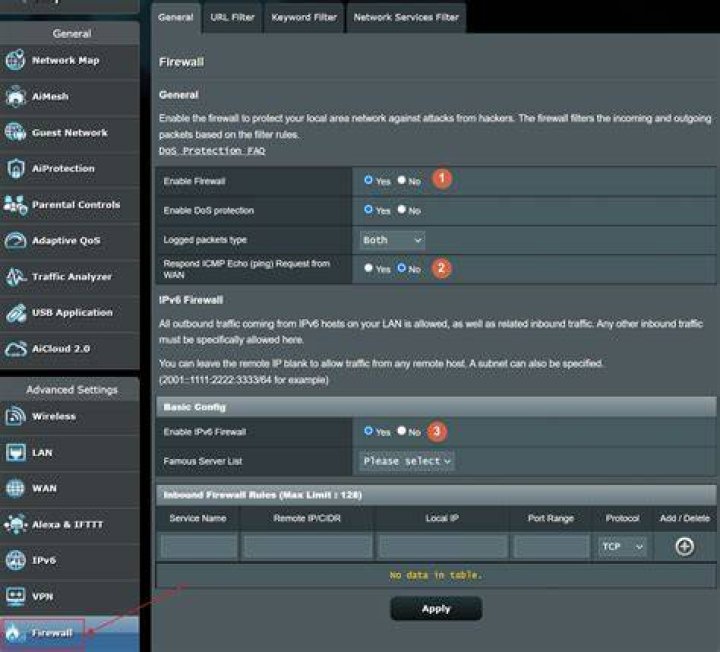
Task: Open the Traffic Analyzer page label
Action: [x=72, y=277]
